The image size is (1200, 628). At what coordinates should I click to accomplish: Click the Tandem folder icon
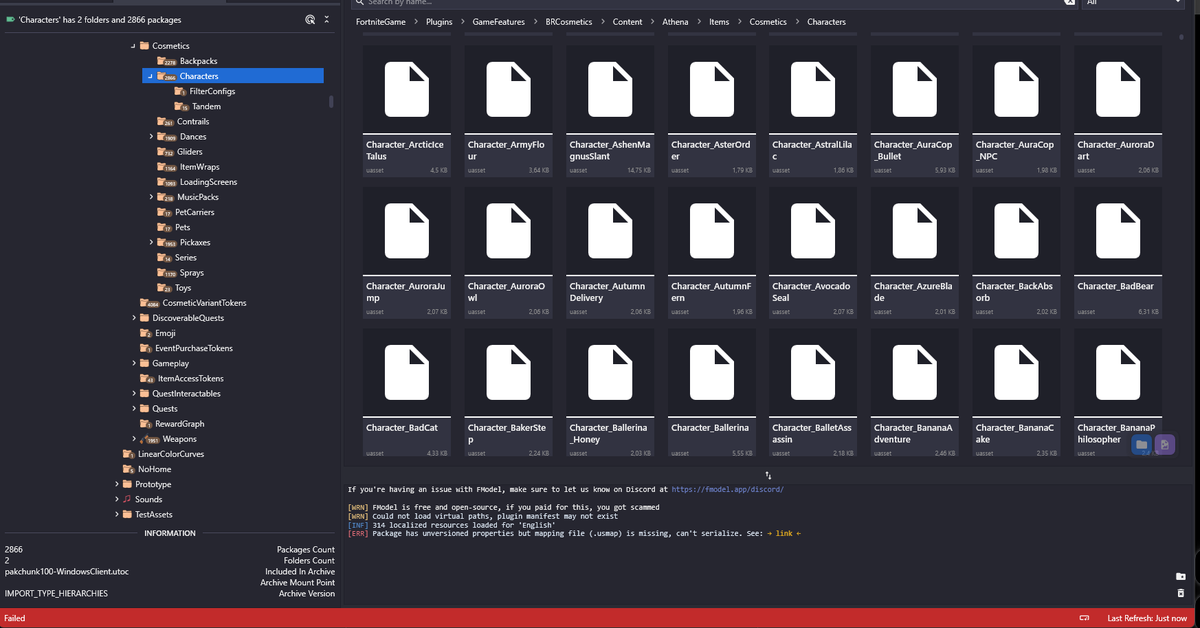tap(181, 106)
